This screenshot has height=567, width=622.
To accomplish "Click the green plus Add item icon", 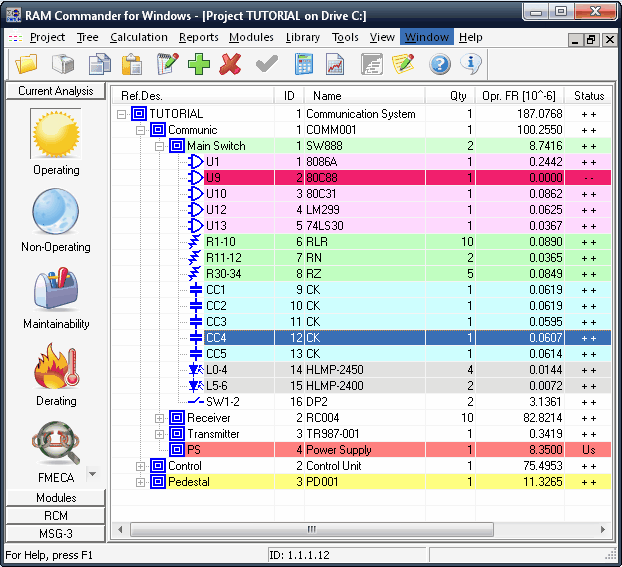I will [199, 64].
